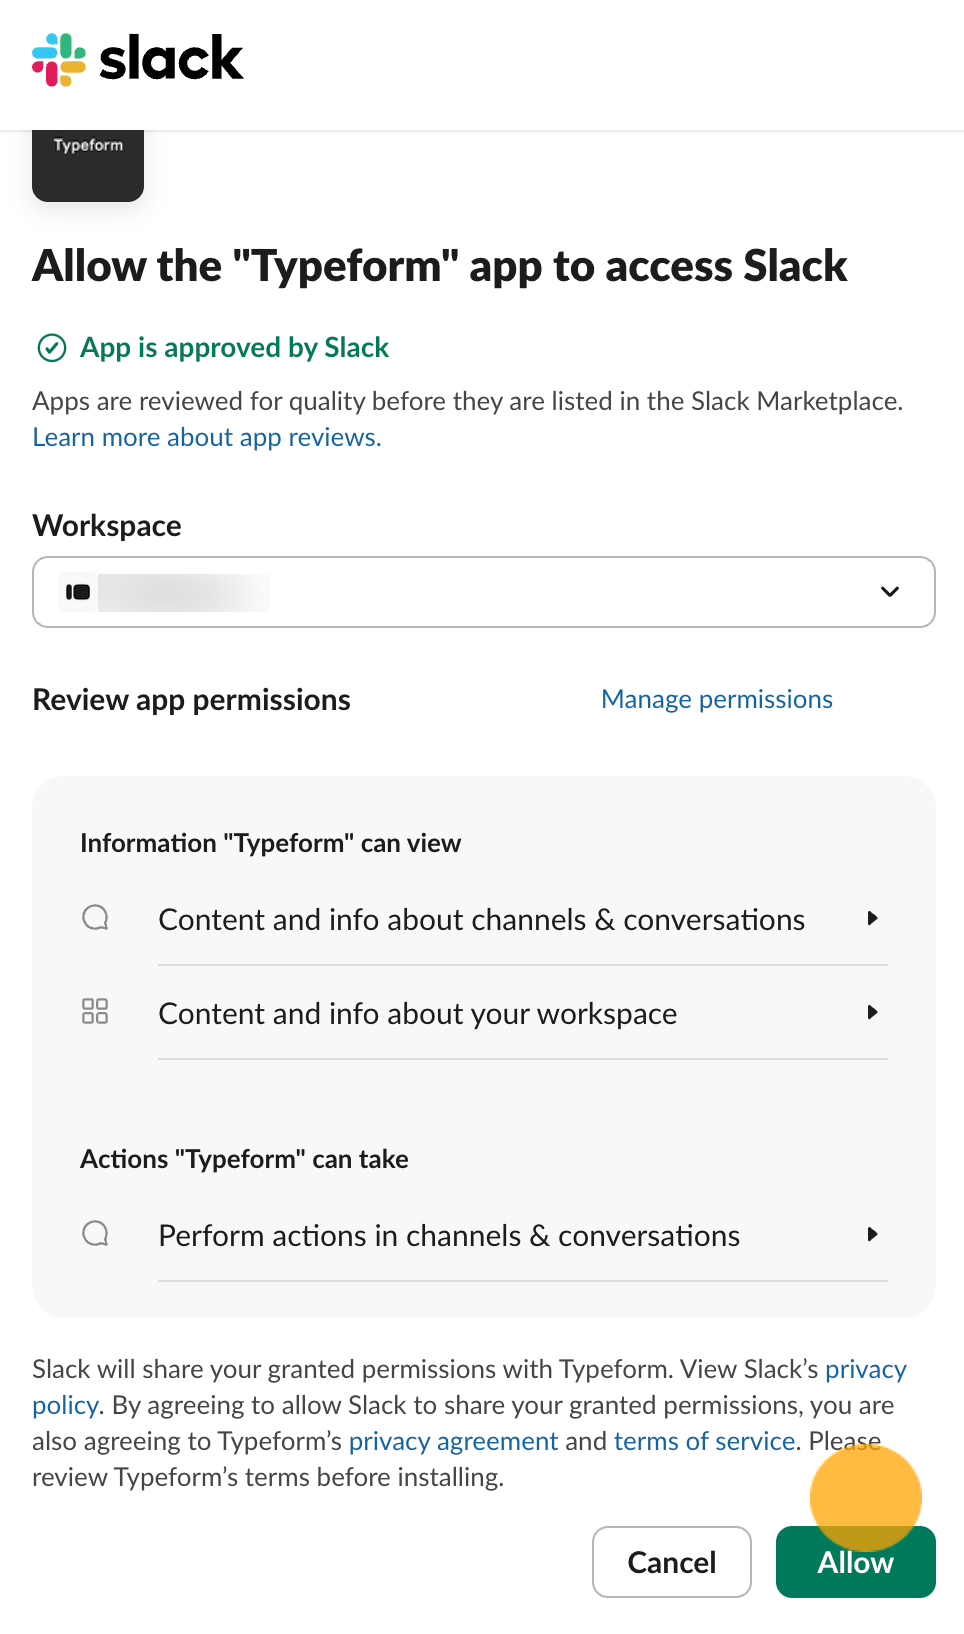The height and width of the screenshot is (1634, 964).
Task: Open Typeform's privacy agreement link
Action: tap(453, 1441)
